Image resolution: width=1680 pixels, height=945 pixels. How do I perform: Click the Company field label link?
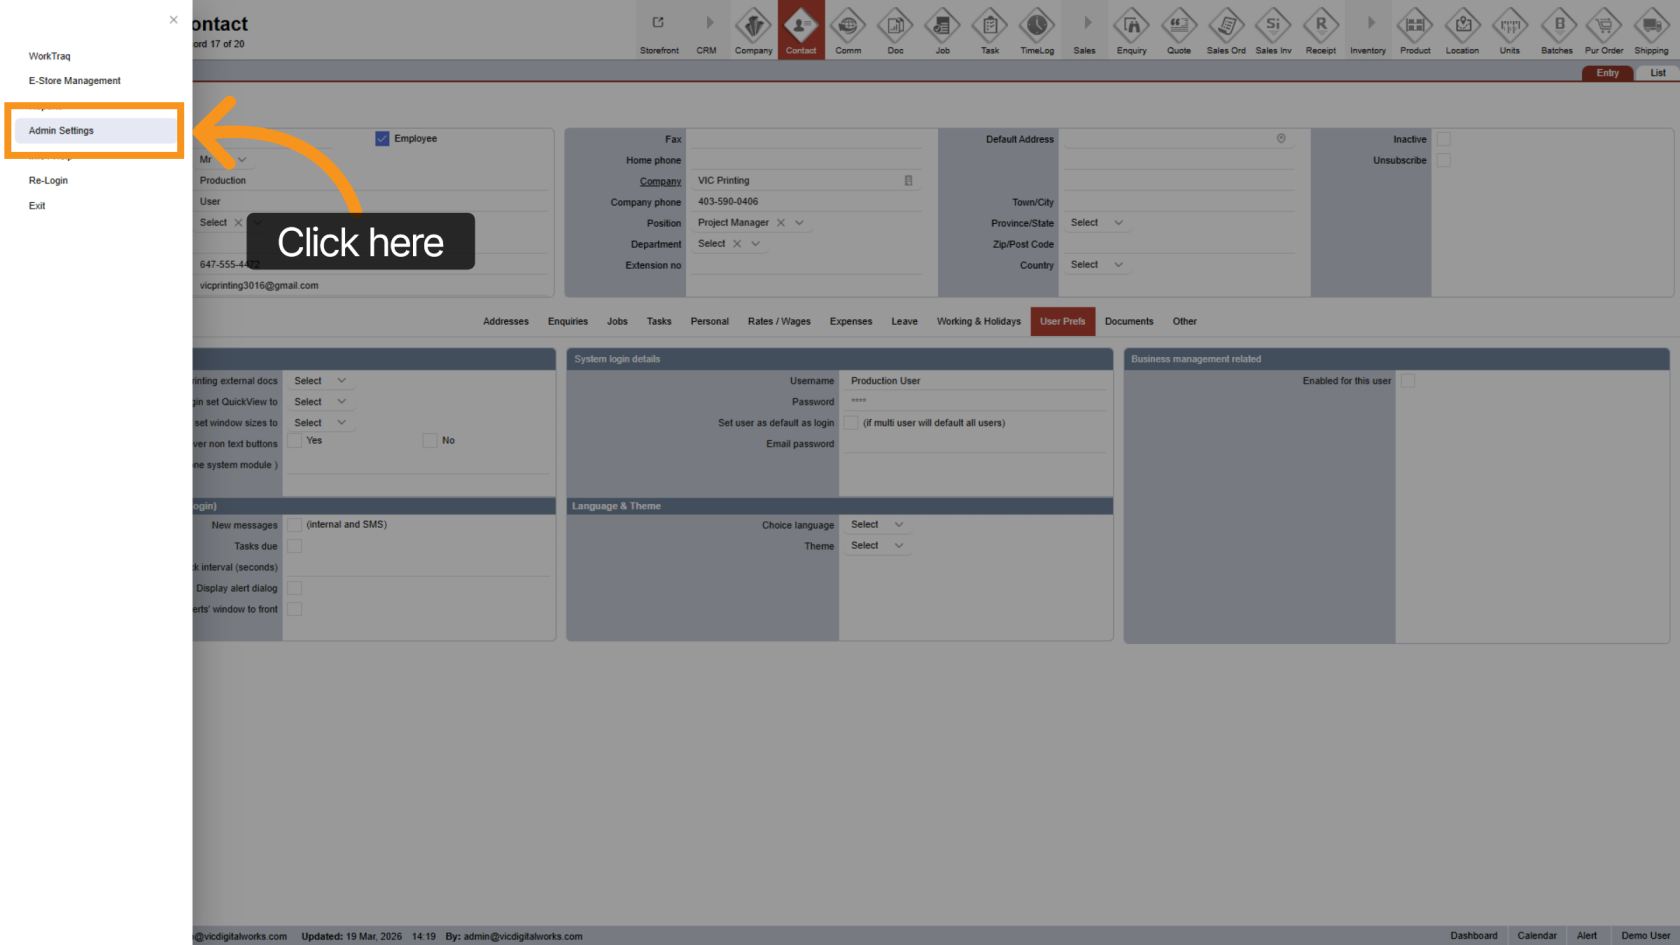(x=660, y=182)
